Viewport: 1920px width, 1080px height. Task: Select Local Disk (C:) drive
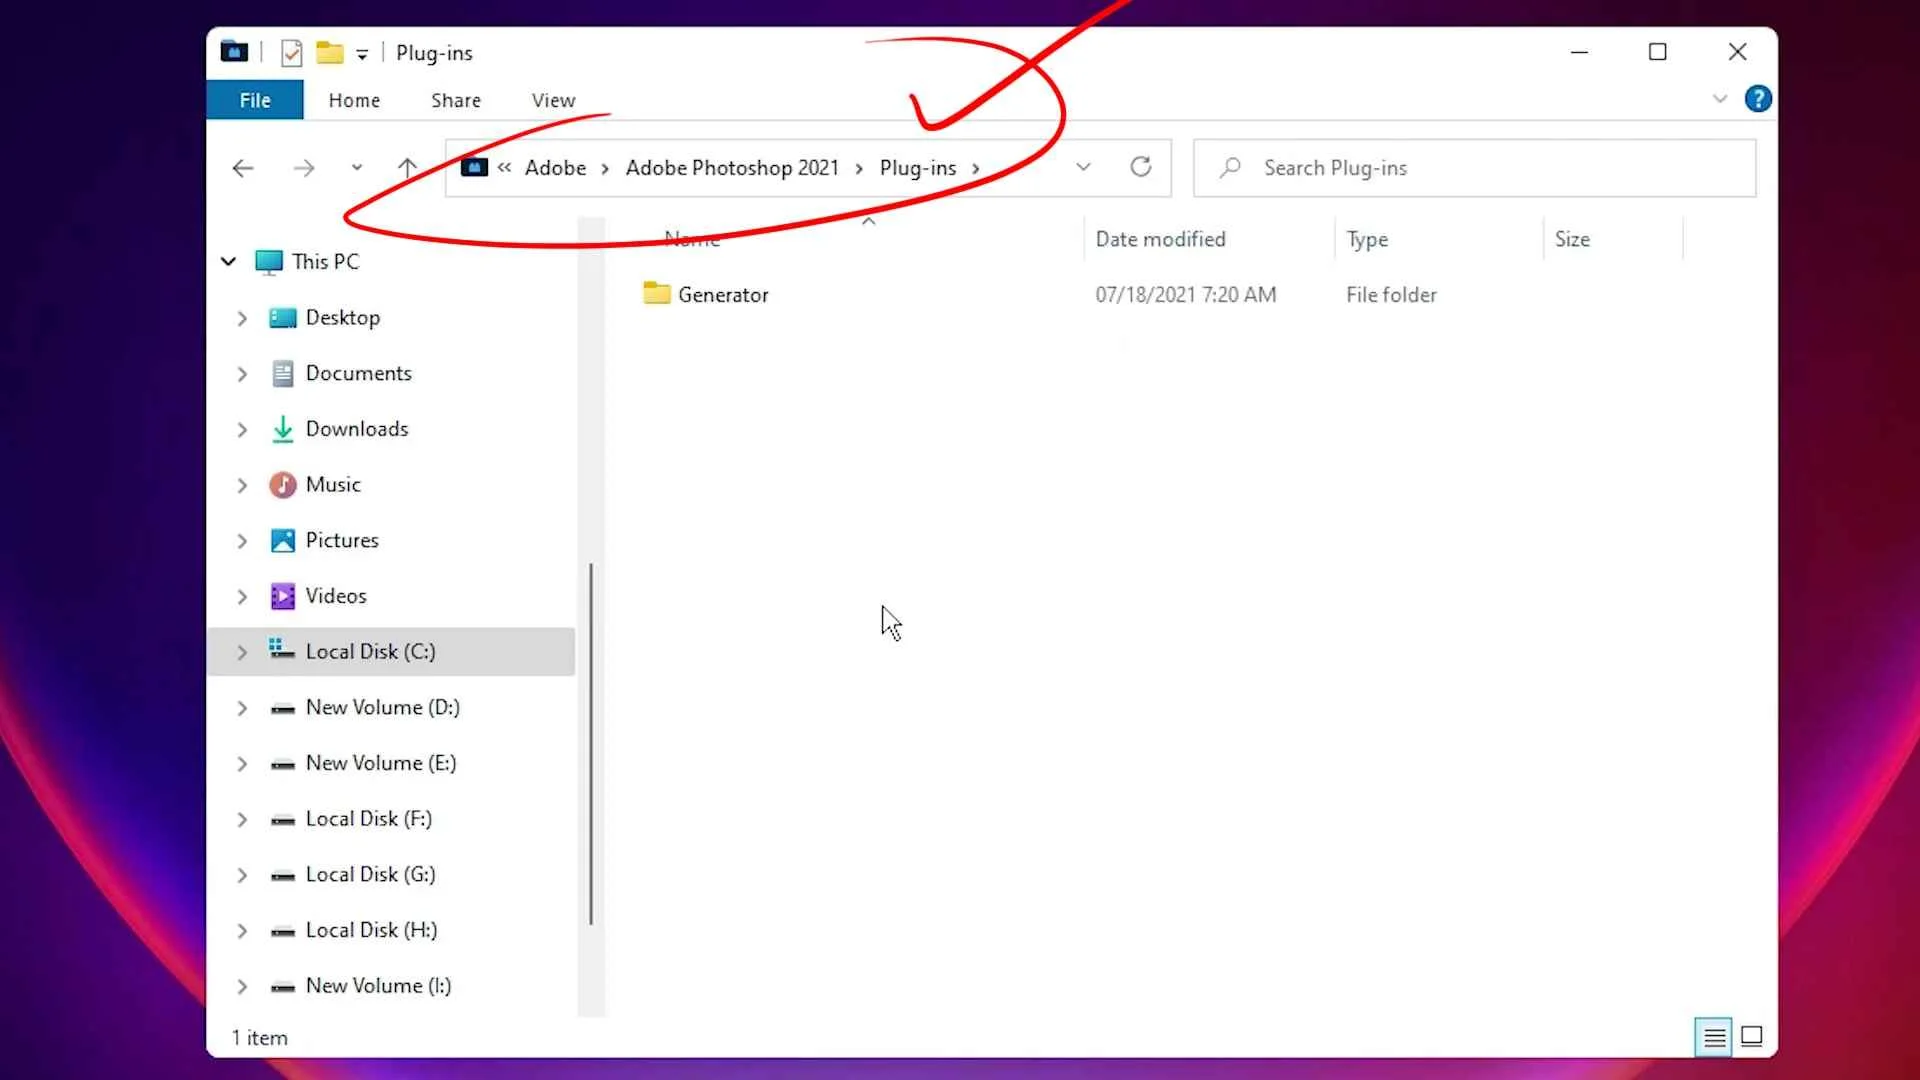pyautogui.click(x=391, y=652)
